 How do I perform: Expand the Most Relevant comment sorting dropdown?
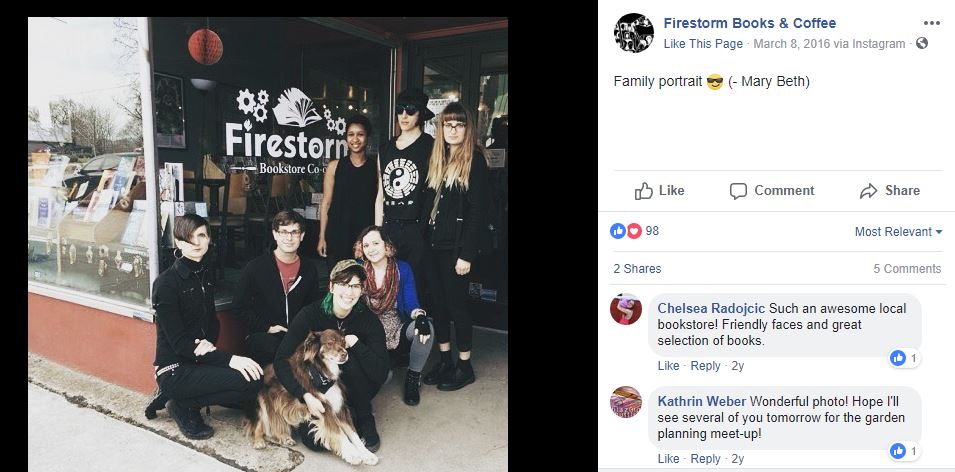click(x=898, y=231)
